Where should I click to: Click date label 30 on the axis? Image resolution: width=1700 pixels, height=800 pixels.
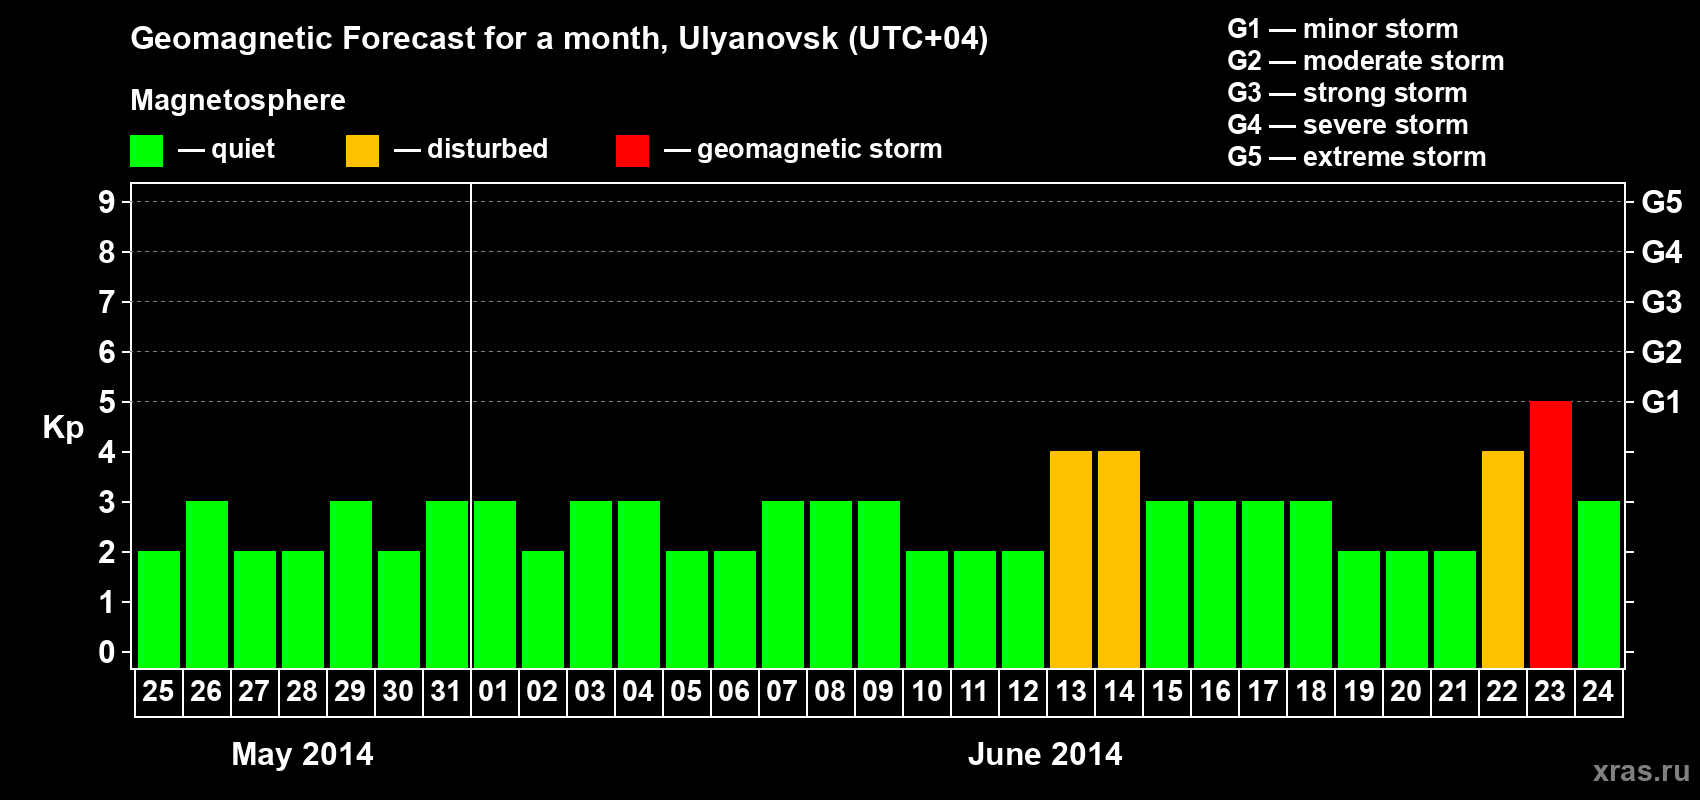coord(398,691)
